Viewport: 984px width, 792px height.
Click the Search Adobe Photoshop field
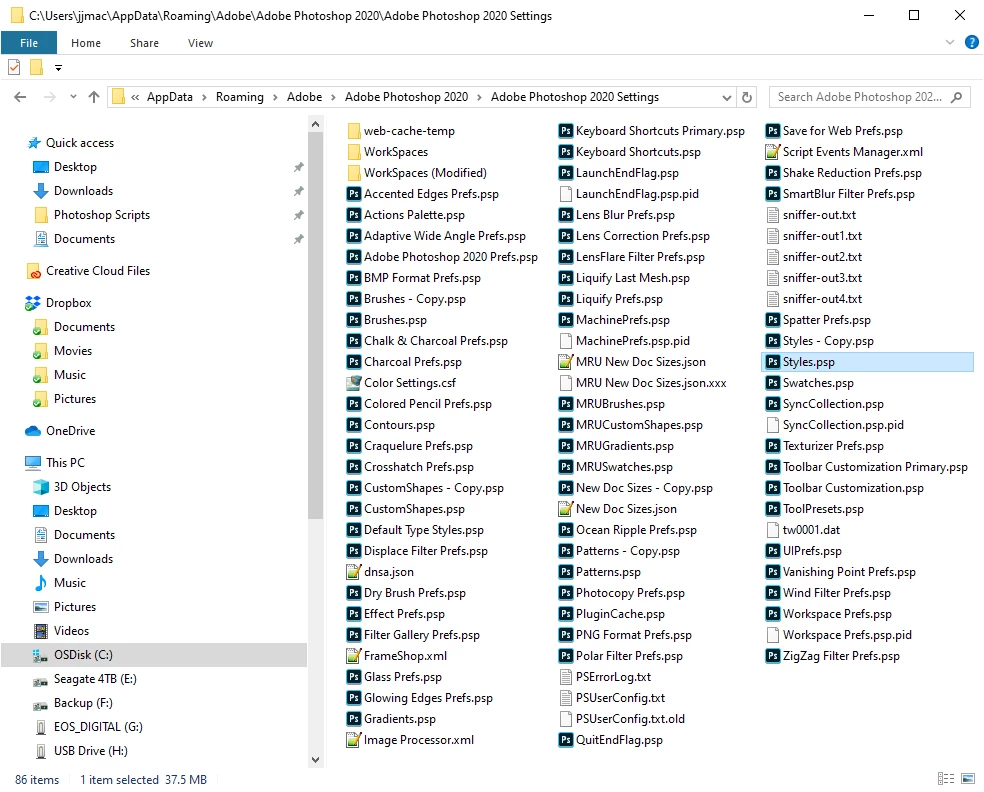click(869, 97)
